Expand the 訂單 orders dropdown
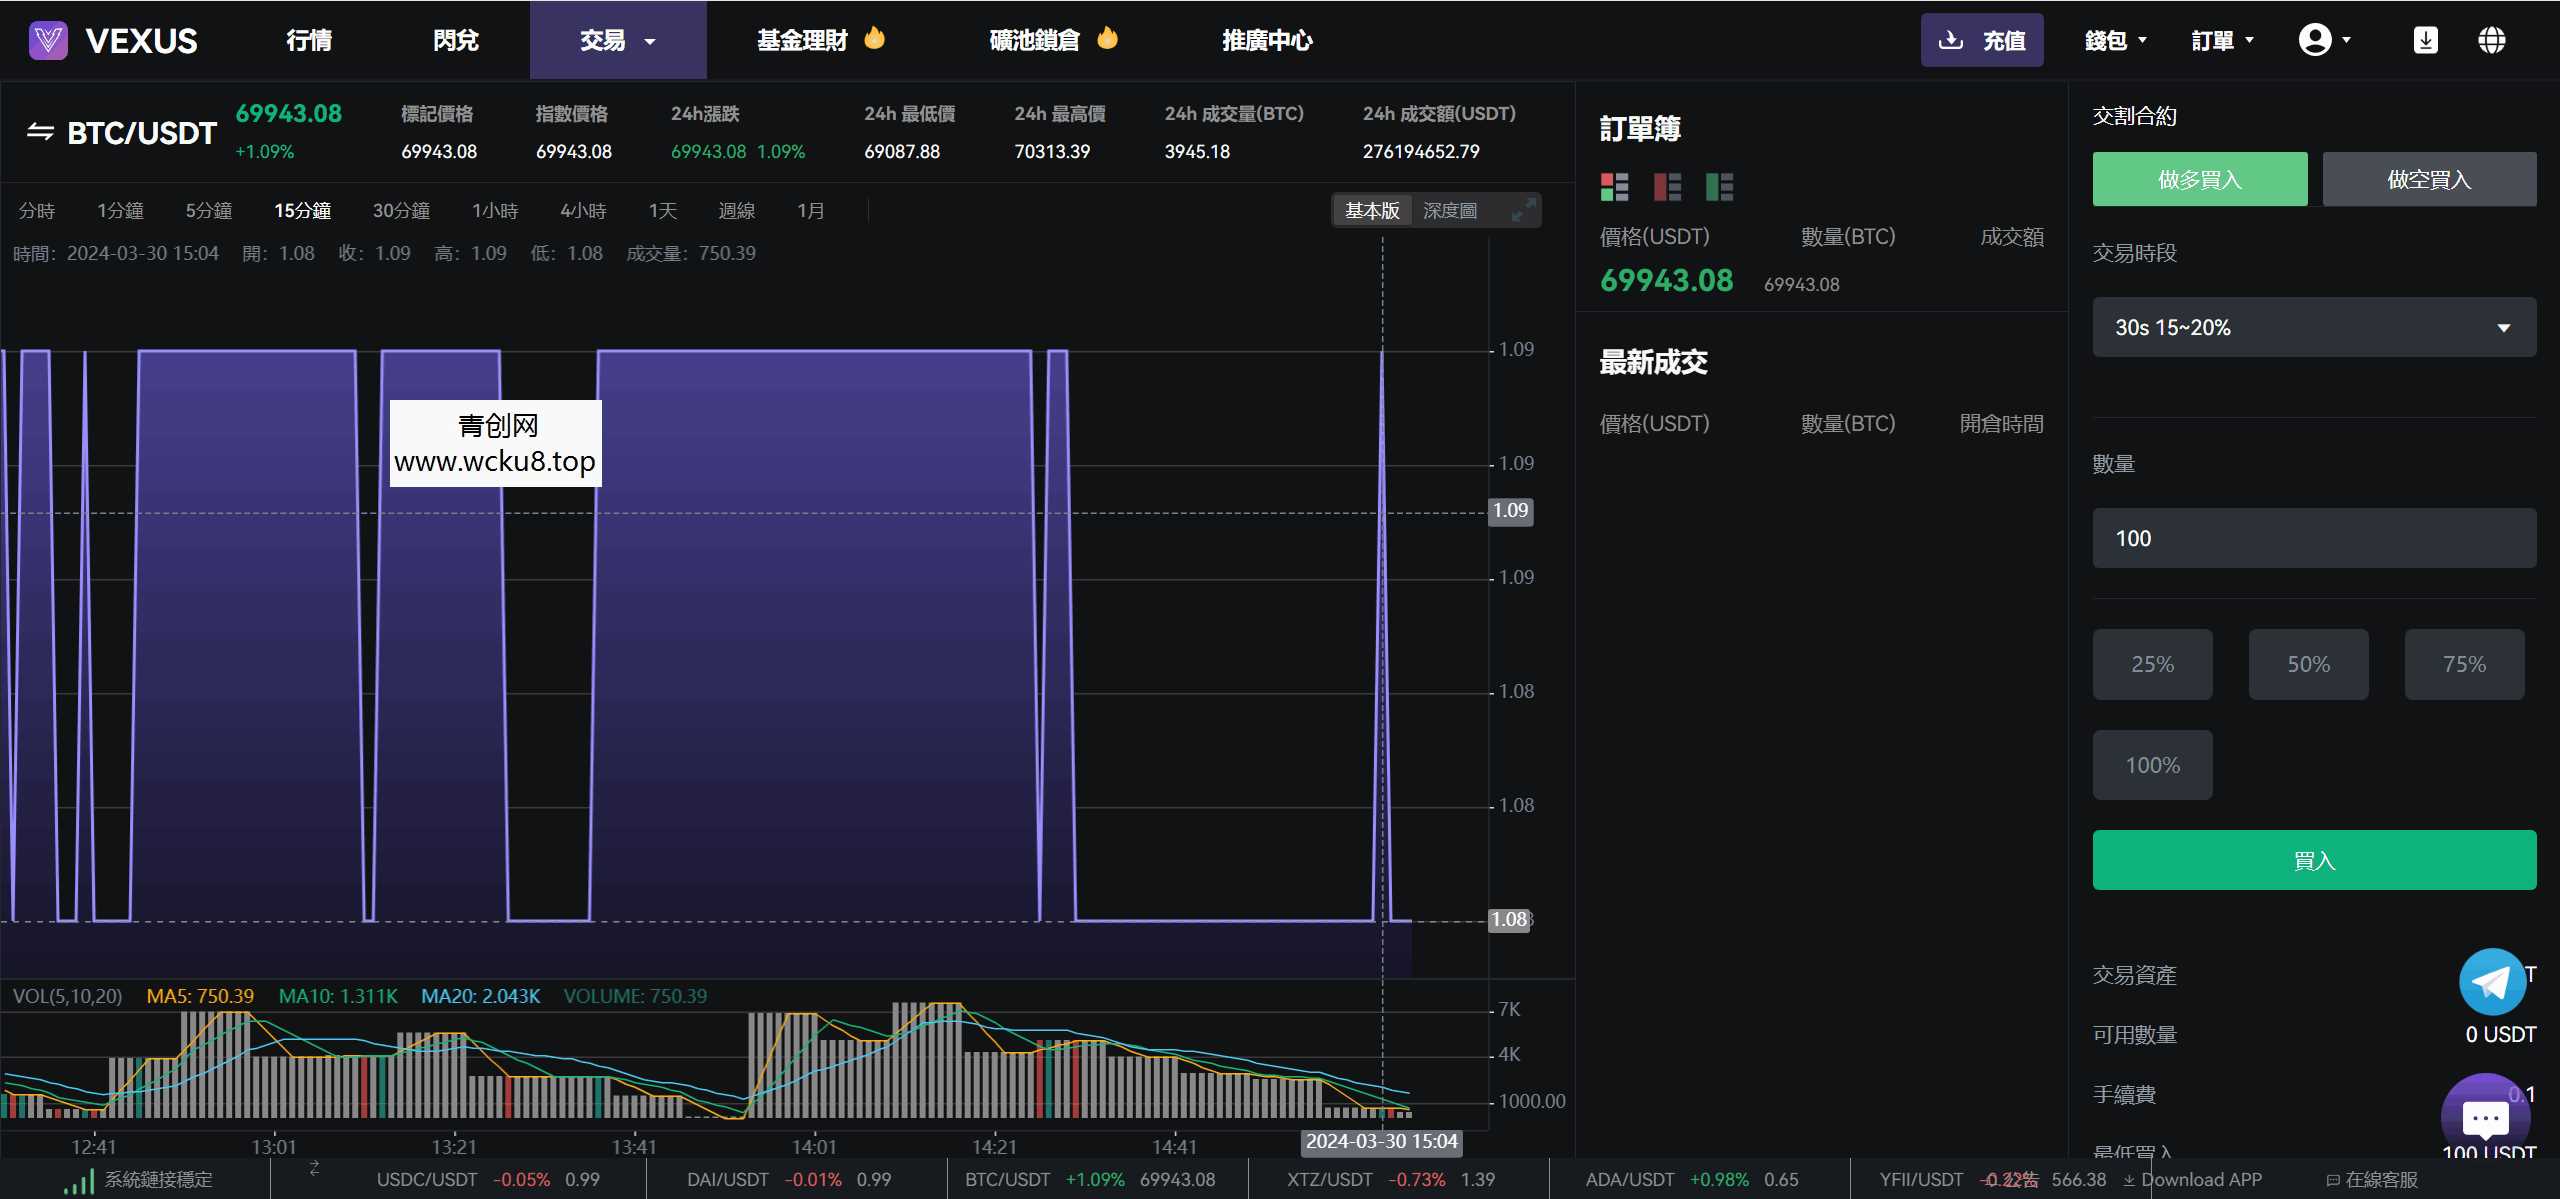 2222,39
